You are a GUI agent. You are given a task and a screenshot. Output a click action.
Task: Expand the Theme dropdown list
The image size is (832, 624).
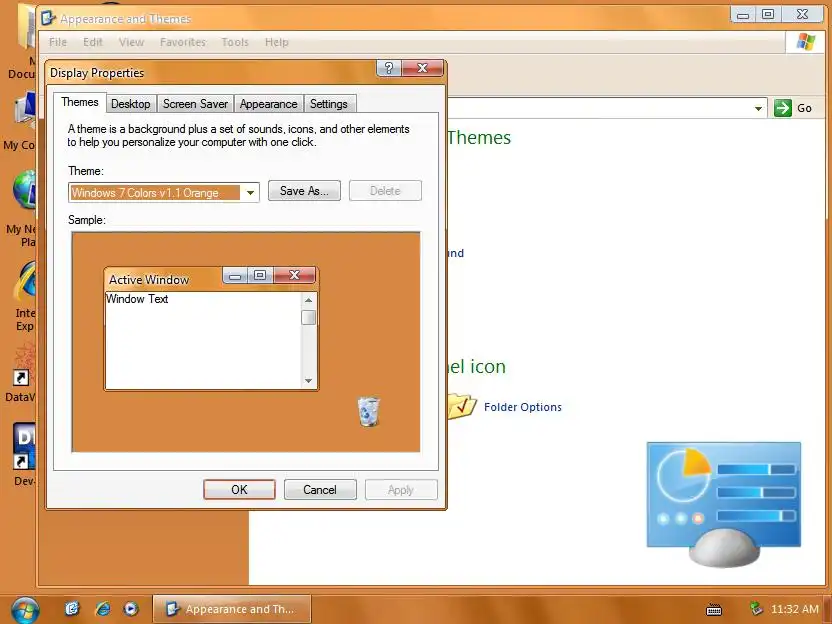(250, 193)
